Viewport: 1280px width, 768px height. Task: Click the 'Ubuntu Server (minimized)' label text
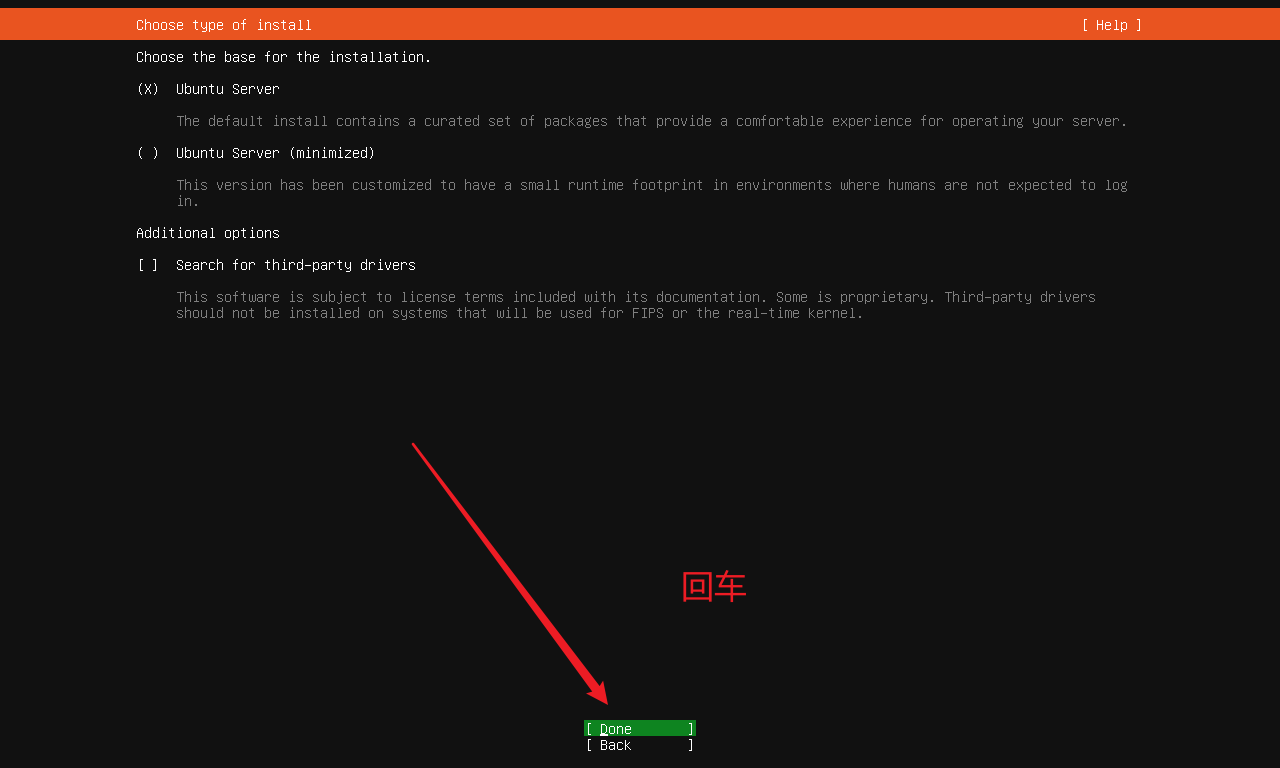pos(276,153)
